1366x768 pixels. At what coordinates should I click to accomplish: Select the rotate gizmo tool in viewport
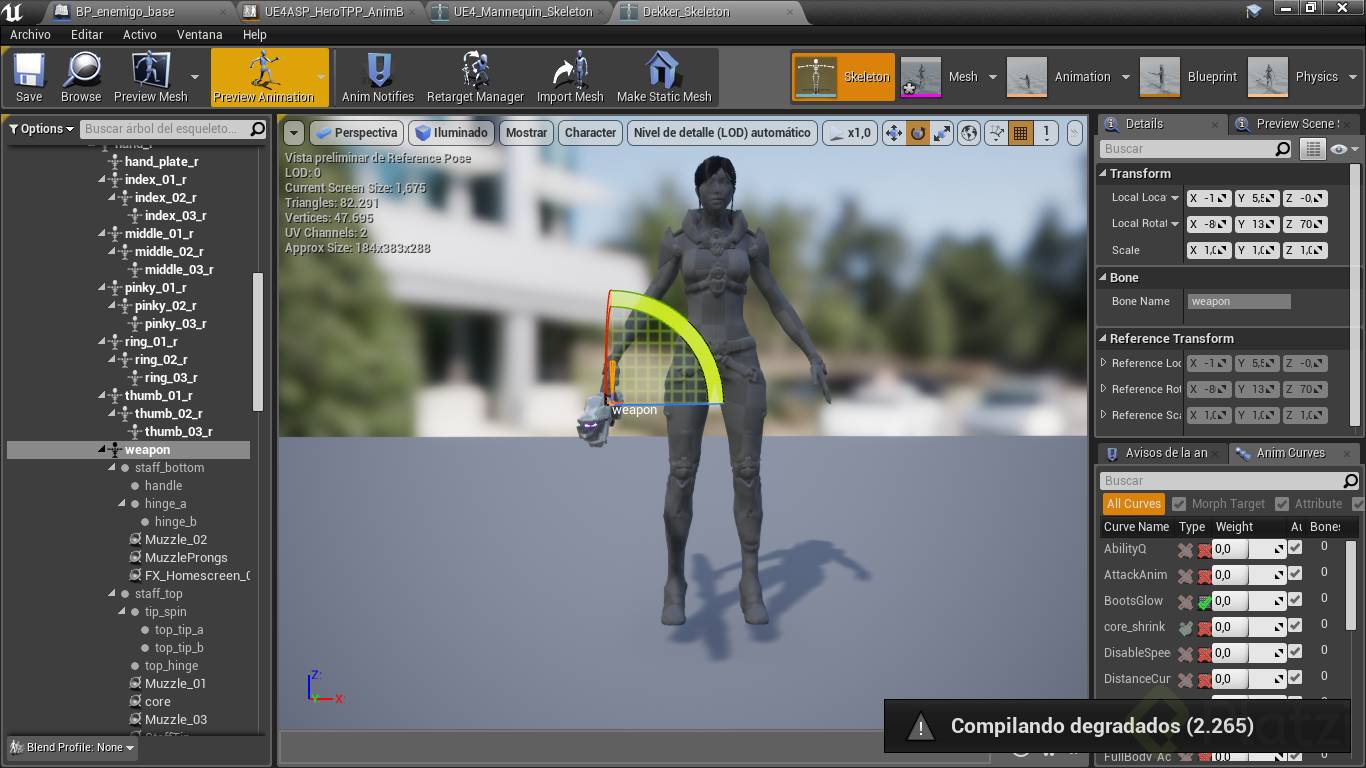pos(917,133)
